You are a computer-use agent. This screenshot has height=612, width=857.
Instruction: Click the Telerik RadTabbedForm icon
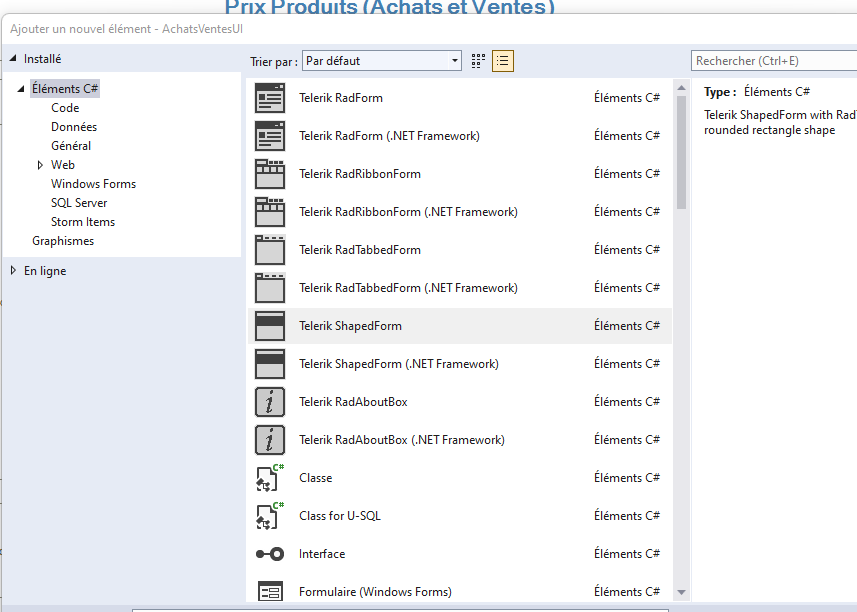(x=269, y=249)
